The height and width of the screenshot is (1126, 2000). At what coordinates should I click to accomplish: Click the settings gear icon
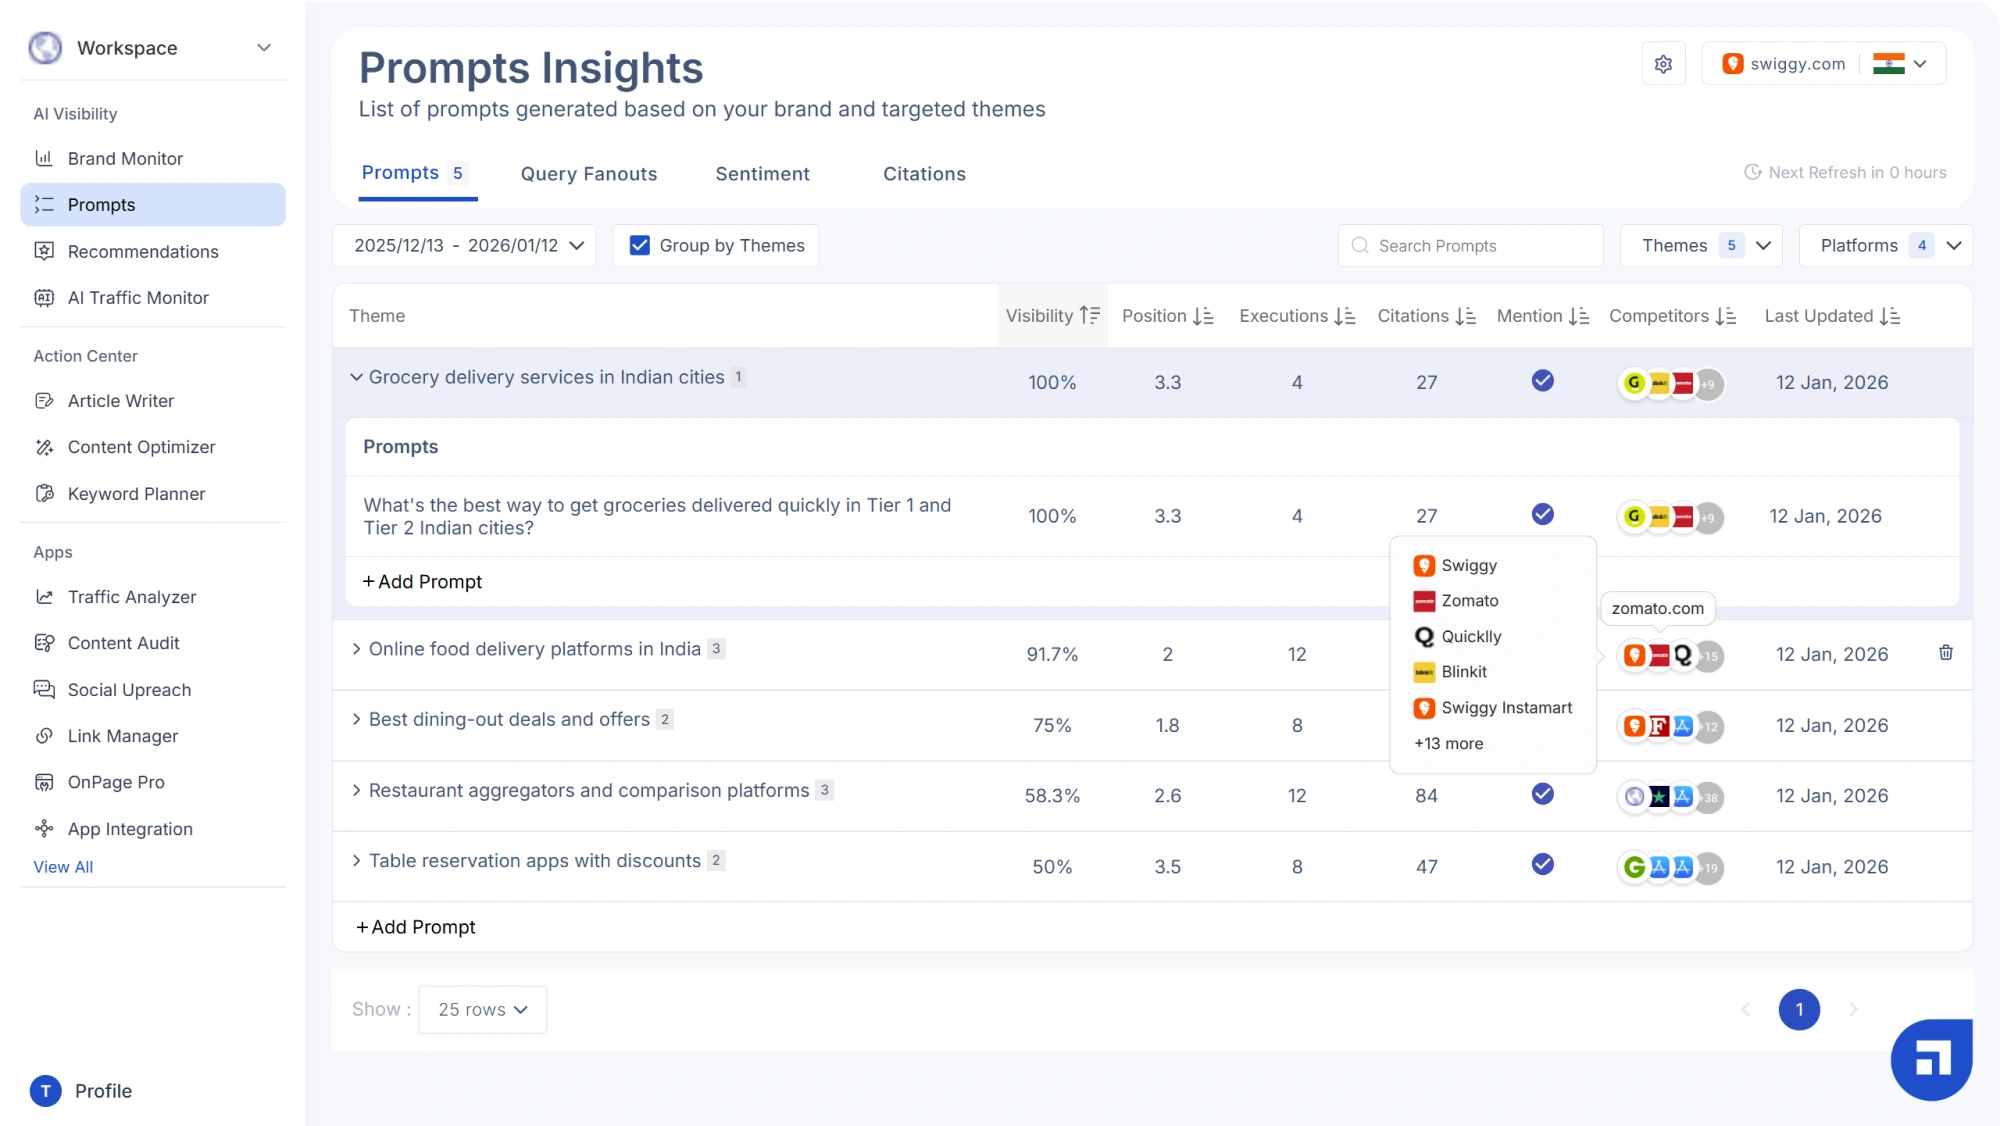[x=1663, y=64]
